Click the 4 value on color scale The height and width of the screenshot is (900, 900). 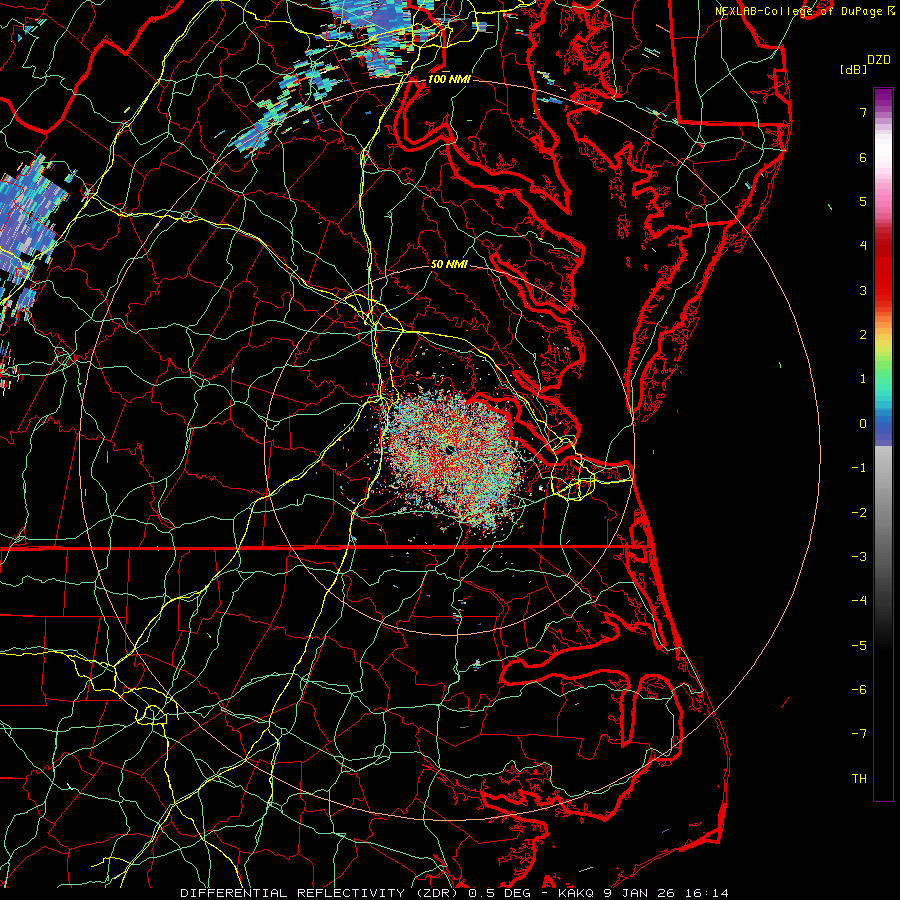[863, 246]
